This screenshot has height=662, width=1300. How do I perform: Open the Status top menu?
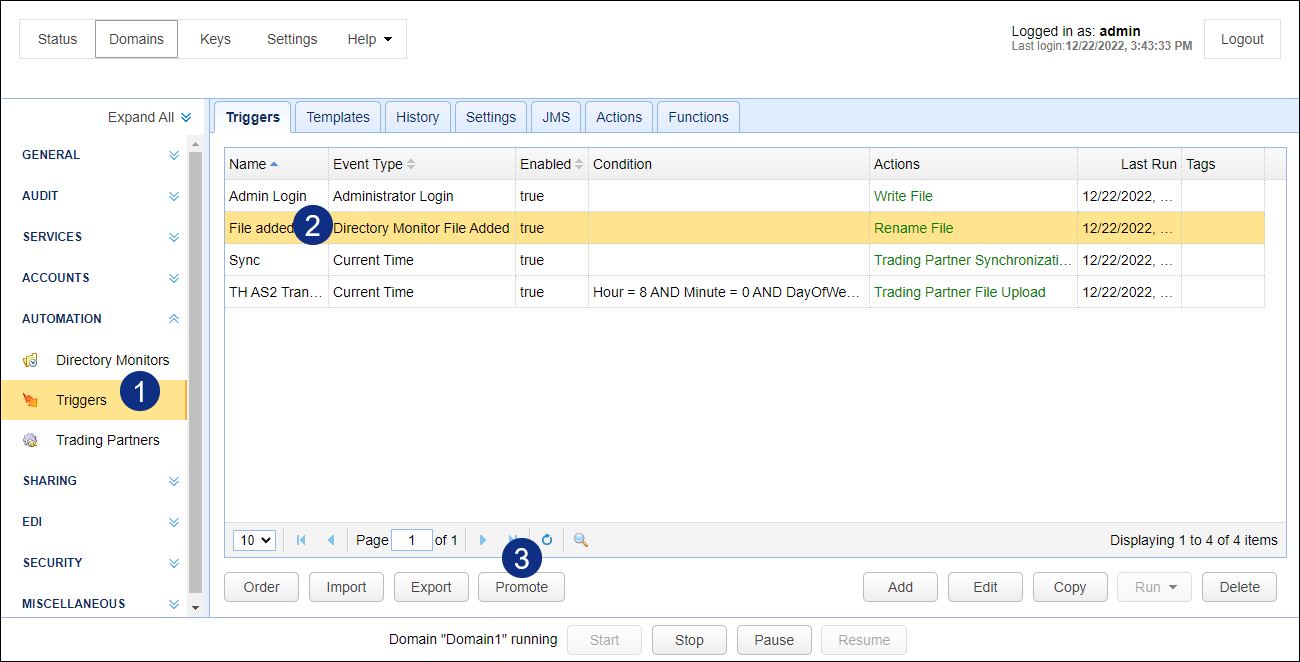pyautogui.click(x=57, y=39)
